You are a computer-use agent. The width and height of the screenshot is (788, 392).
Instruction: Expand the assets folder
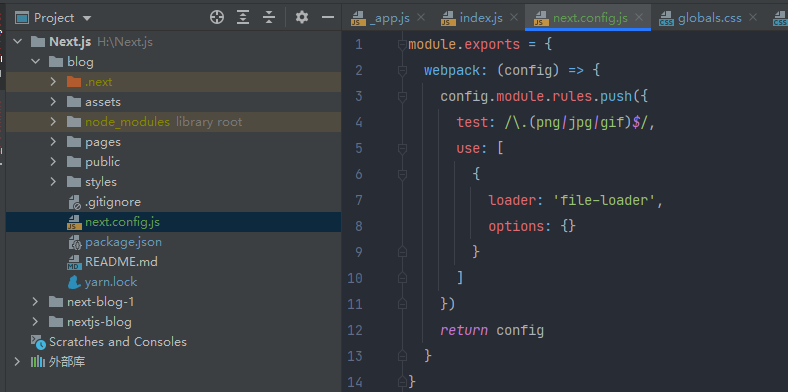click(x=53, y=102)
